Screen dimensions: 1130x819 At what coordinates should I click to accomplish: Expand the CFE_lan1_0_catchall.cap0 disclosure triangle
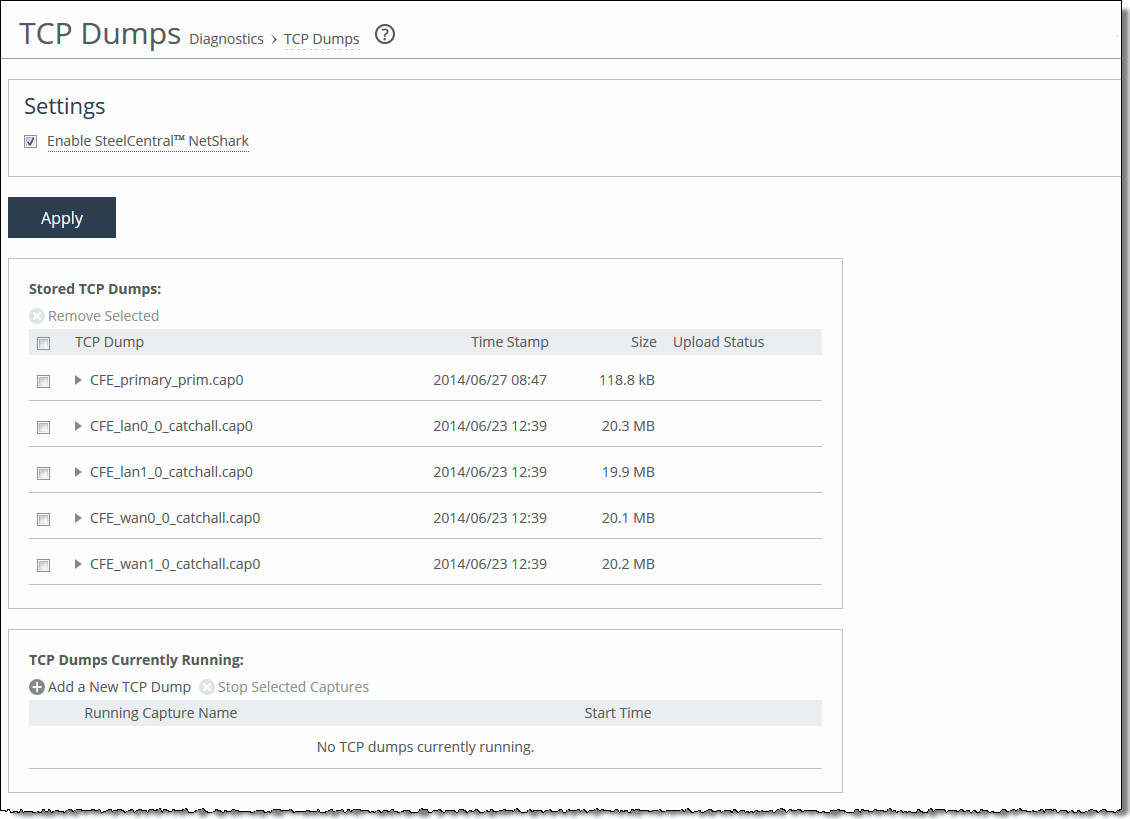pyautogui.click(x=78, y=472)
